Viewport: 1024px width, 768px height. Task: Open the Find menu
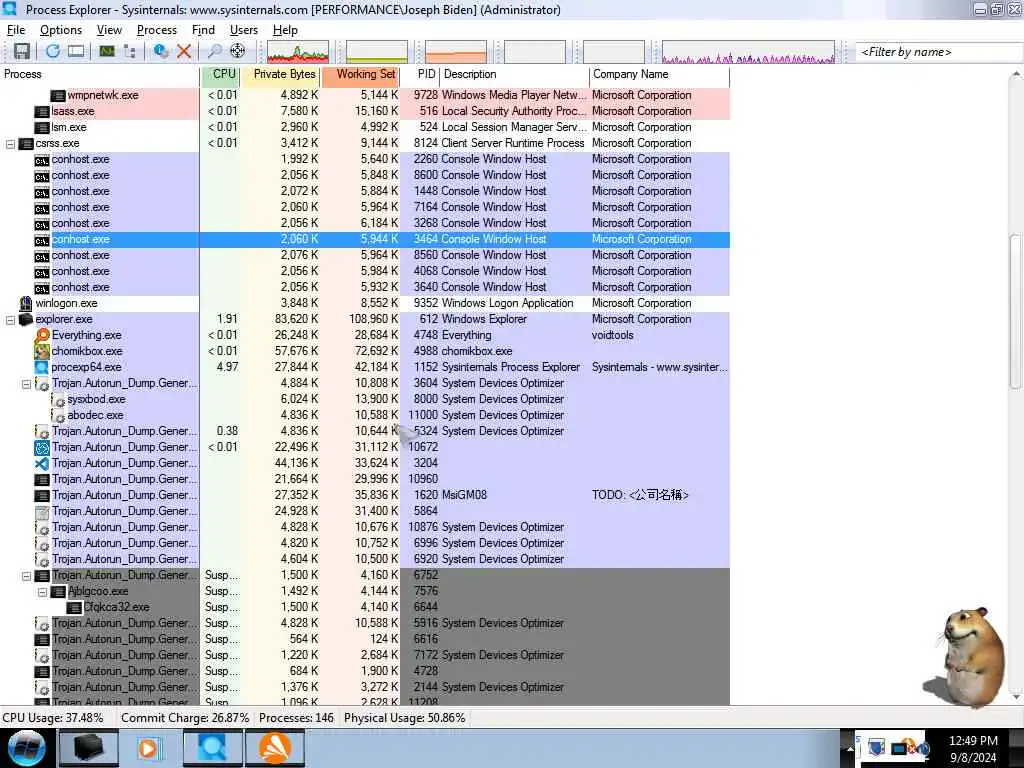click(203, 30)
